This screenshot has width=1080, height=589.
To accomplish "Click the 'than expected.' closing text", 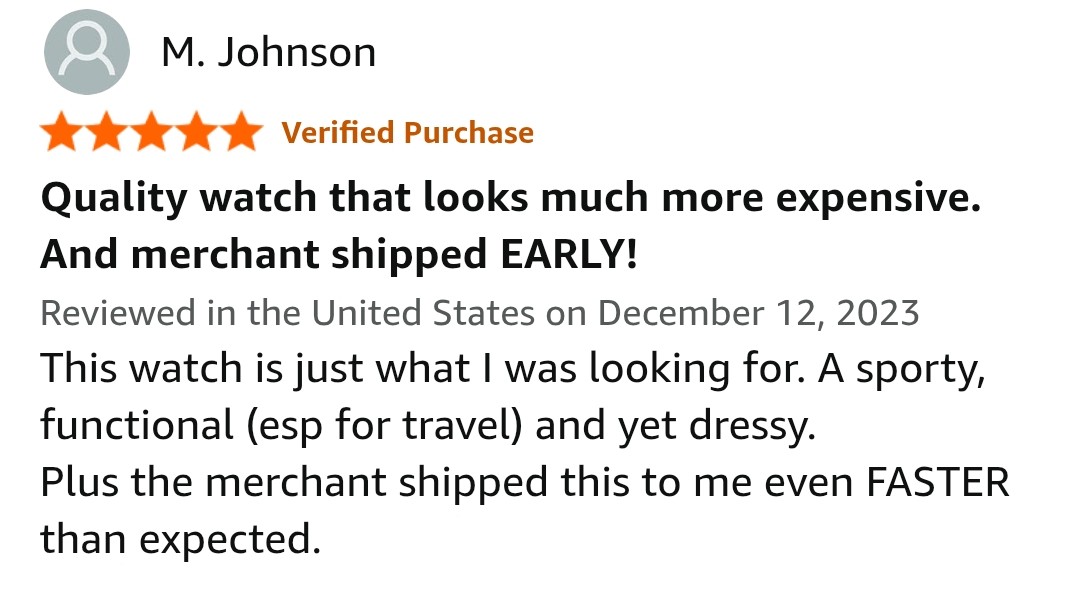I will [x=181, y=539].
